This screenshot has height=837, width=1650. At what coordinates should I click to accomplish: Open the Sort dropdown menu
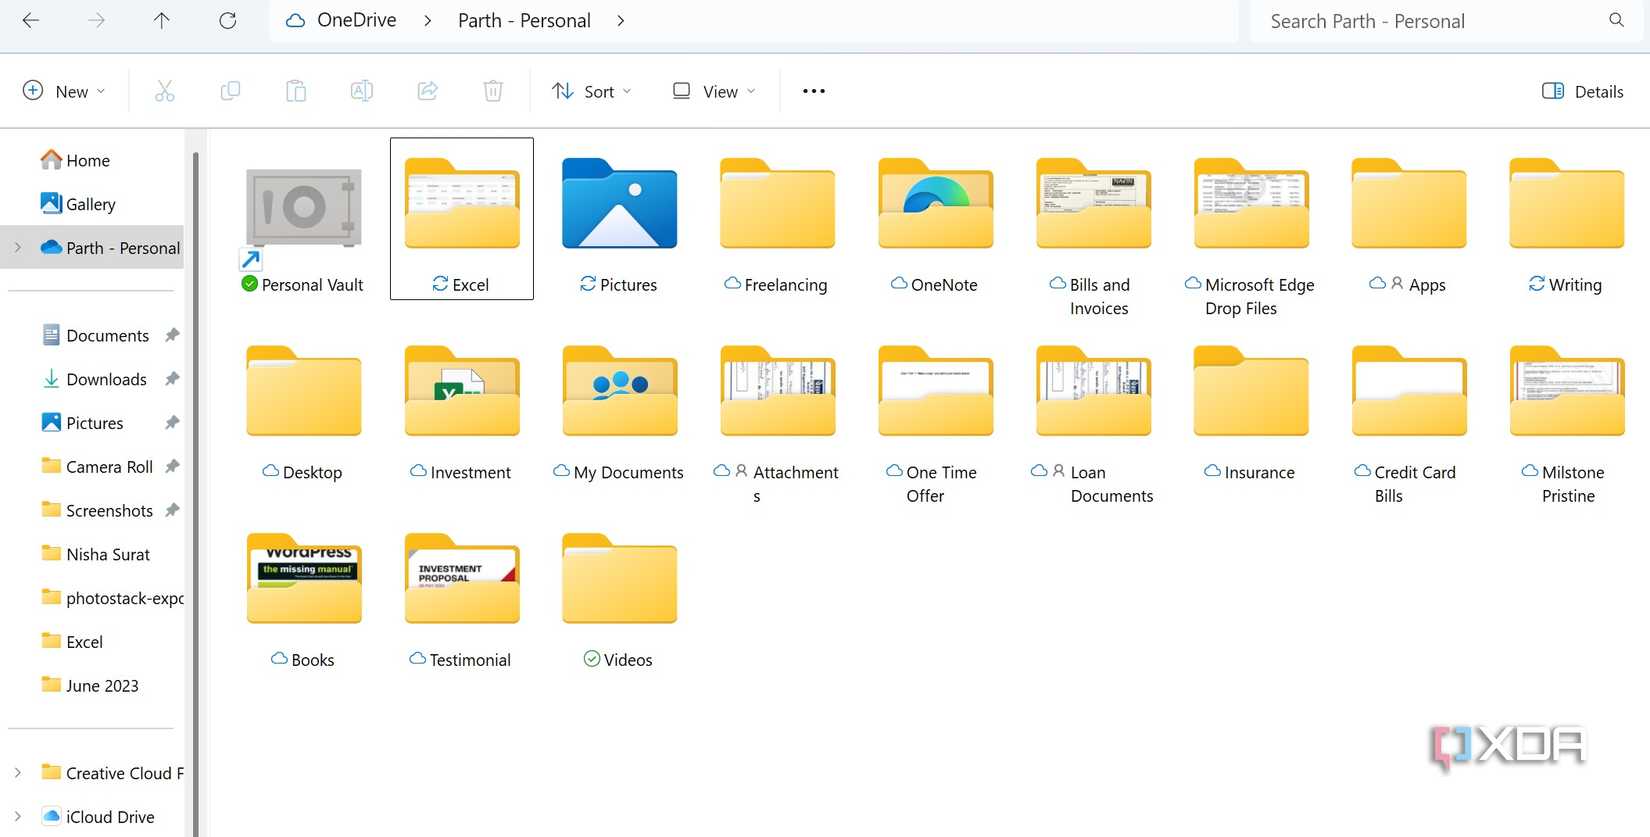pos(591,91)
